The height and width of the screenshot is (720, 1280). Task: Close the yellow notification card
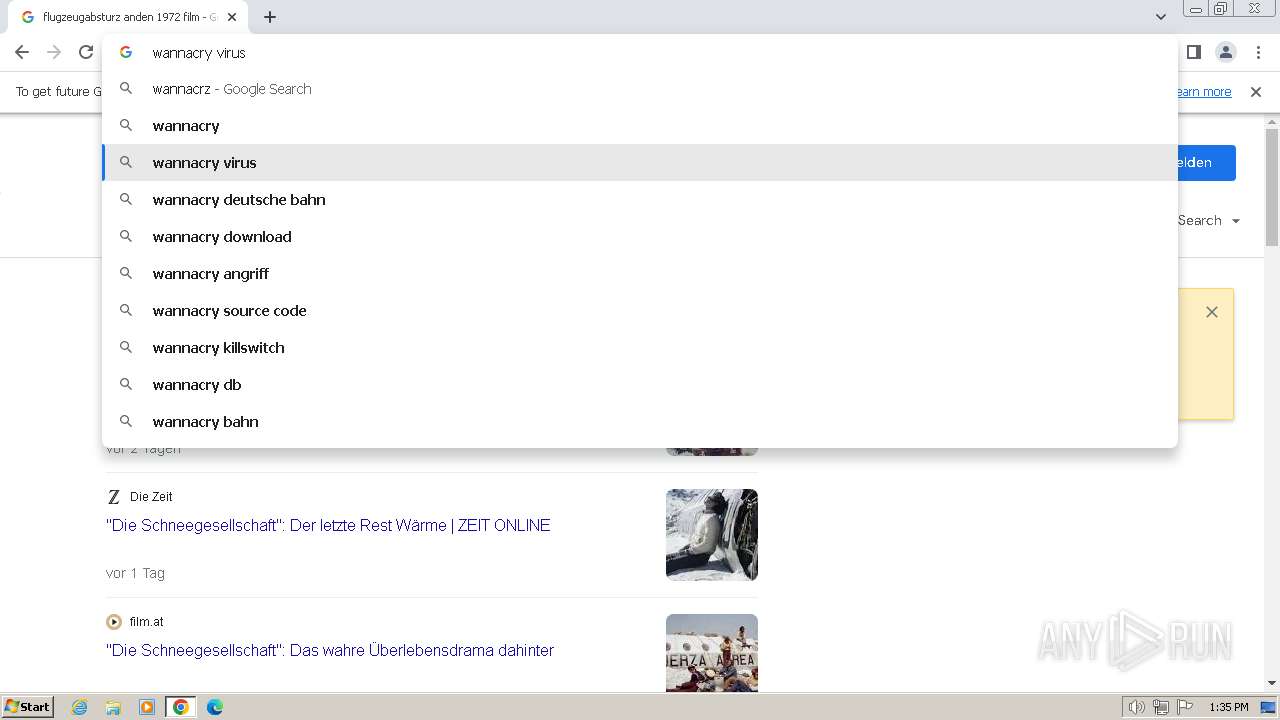pyautogui.click(x=1212, y=312)
